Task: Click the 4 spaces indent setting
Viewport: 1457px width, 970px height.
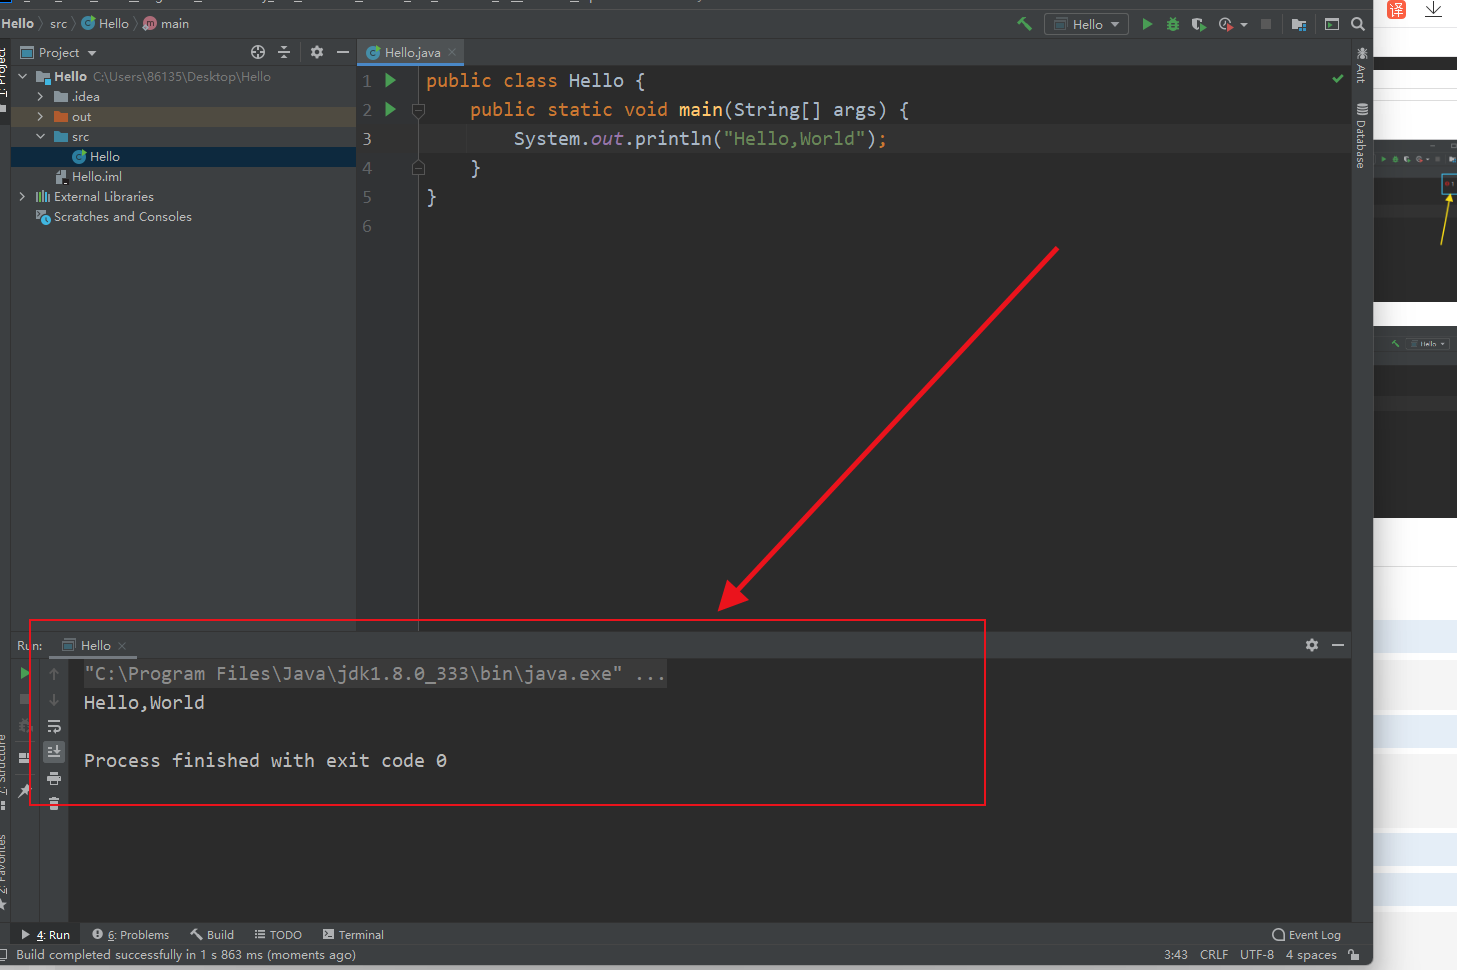Action: (x=1311, y=955)
